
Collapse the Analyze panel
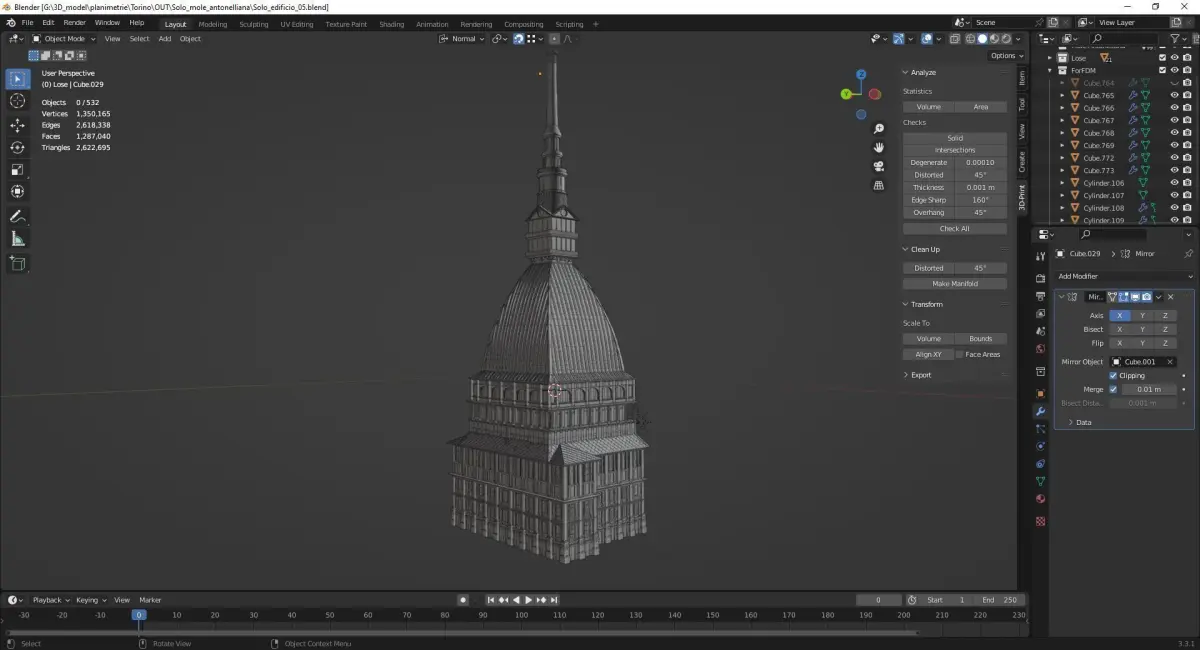[x=906, y=72]
